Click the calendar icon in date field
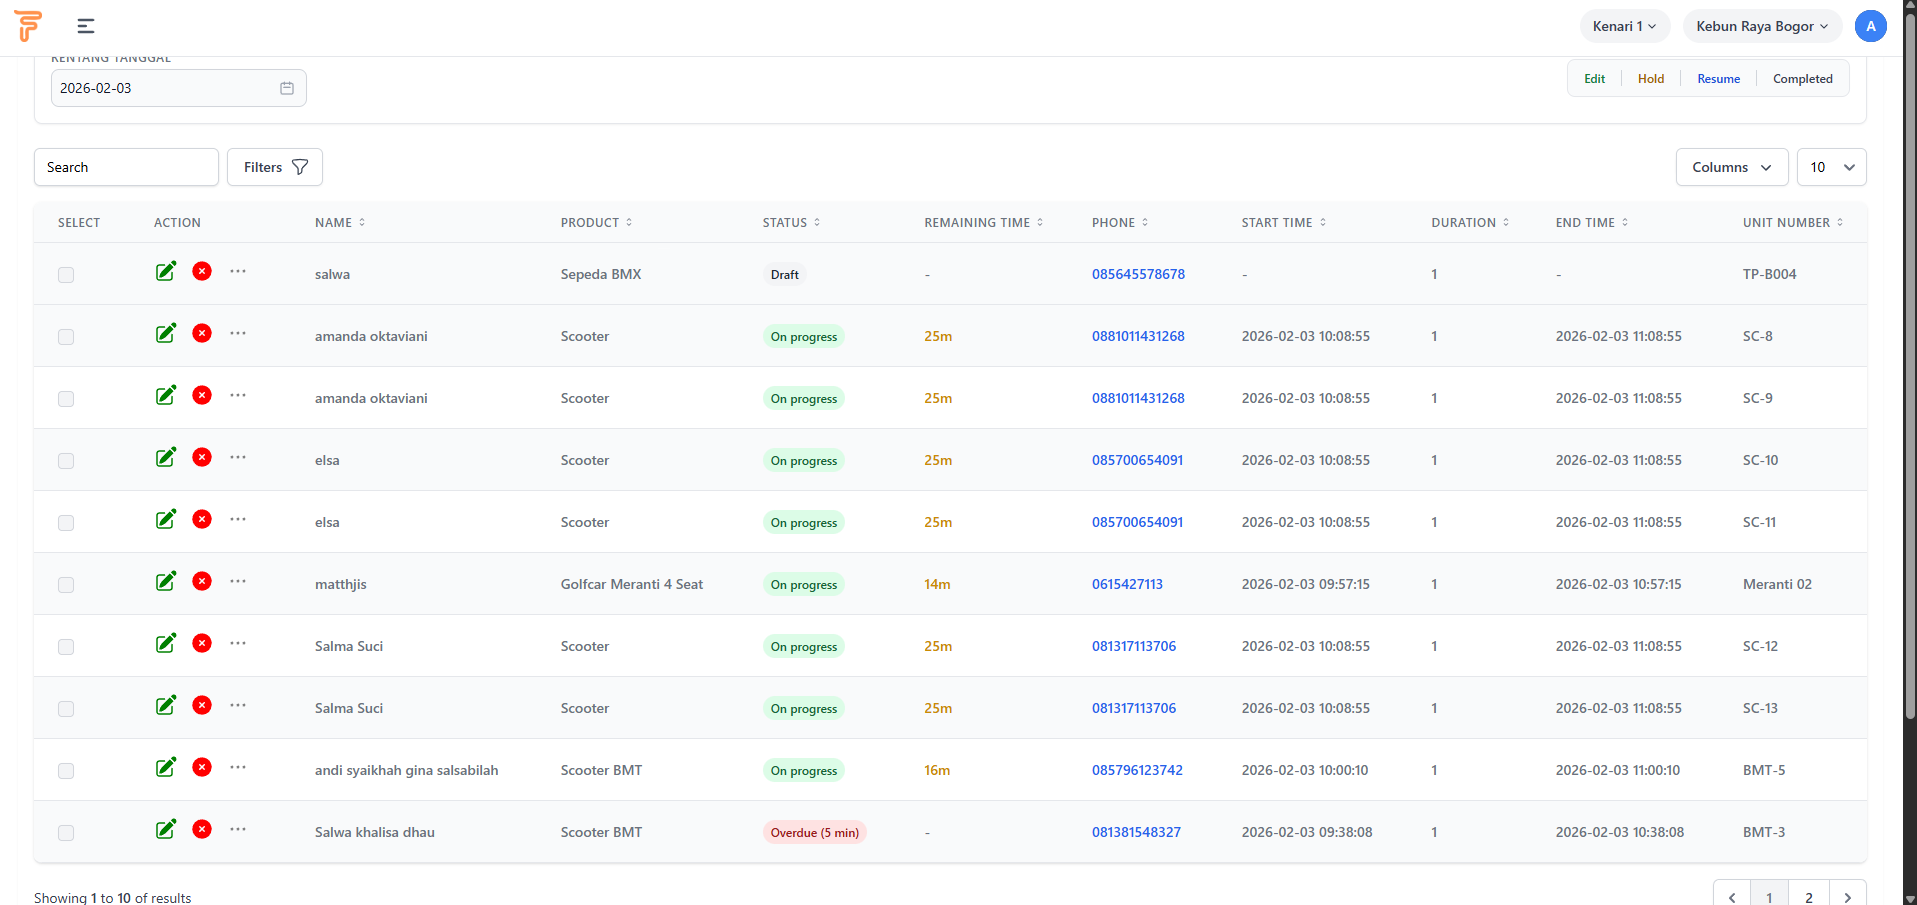 287,88
